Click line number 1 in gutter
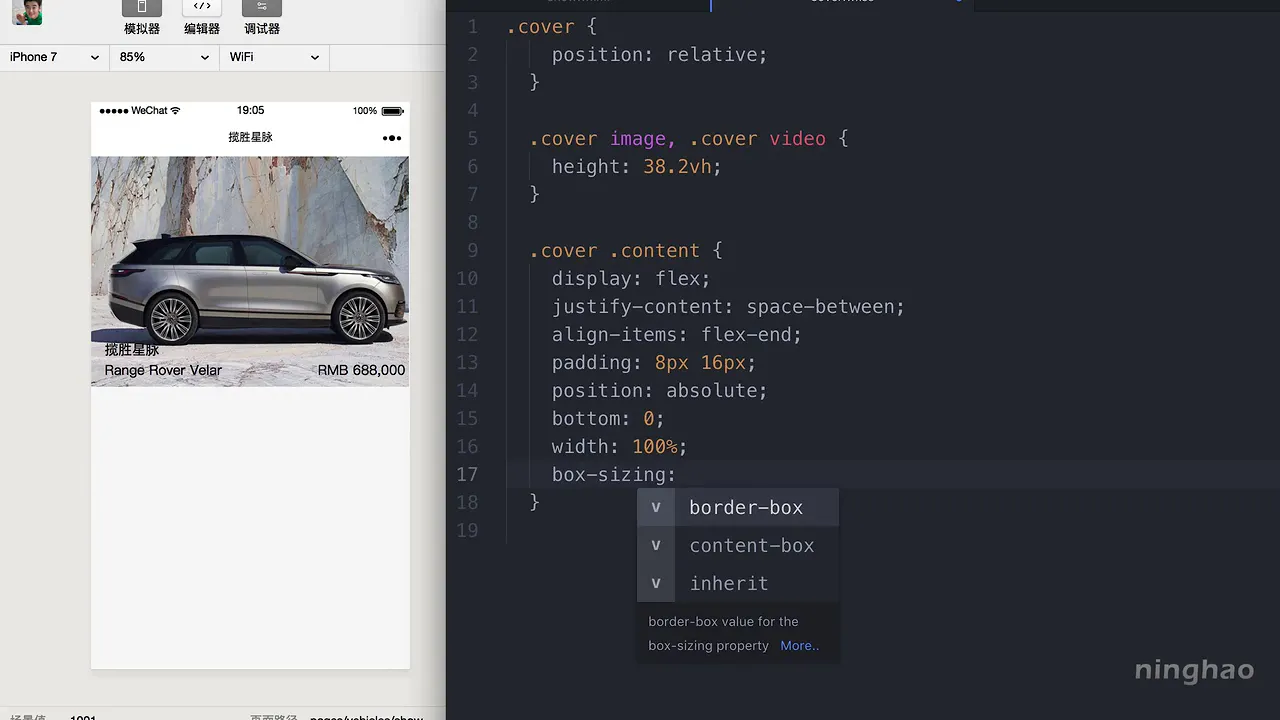The image size is (1280, 720). click(x=472, y=26)
